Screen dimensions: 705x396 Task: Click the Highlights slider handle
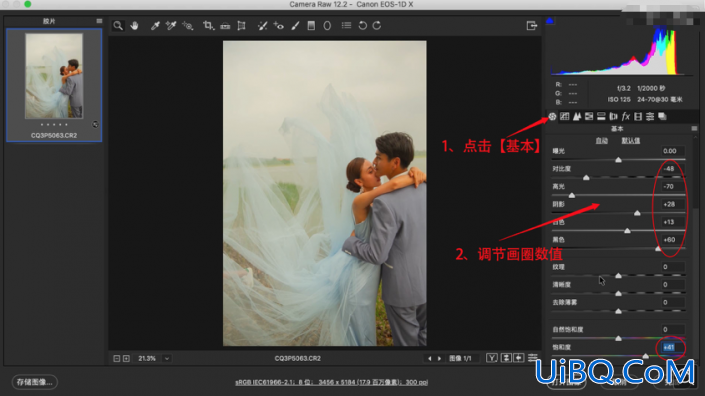(571, 196)
